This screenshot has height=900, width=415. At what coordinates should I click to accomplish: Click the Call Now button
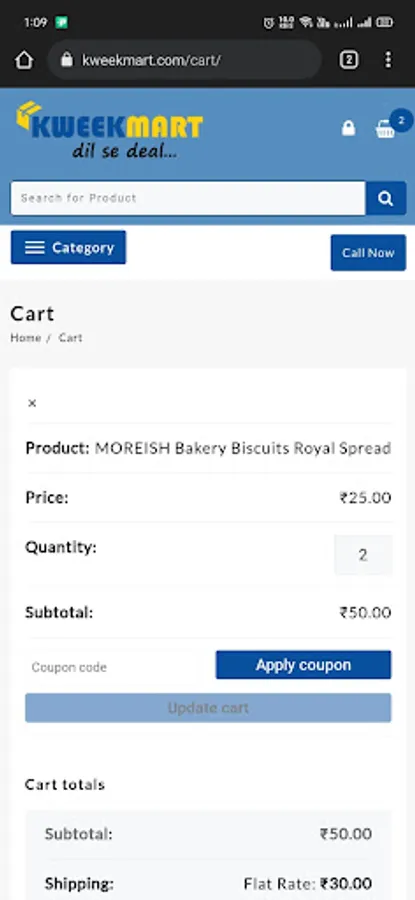pyautogui.click(x=369, y=253)
